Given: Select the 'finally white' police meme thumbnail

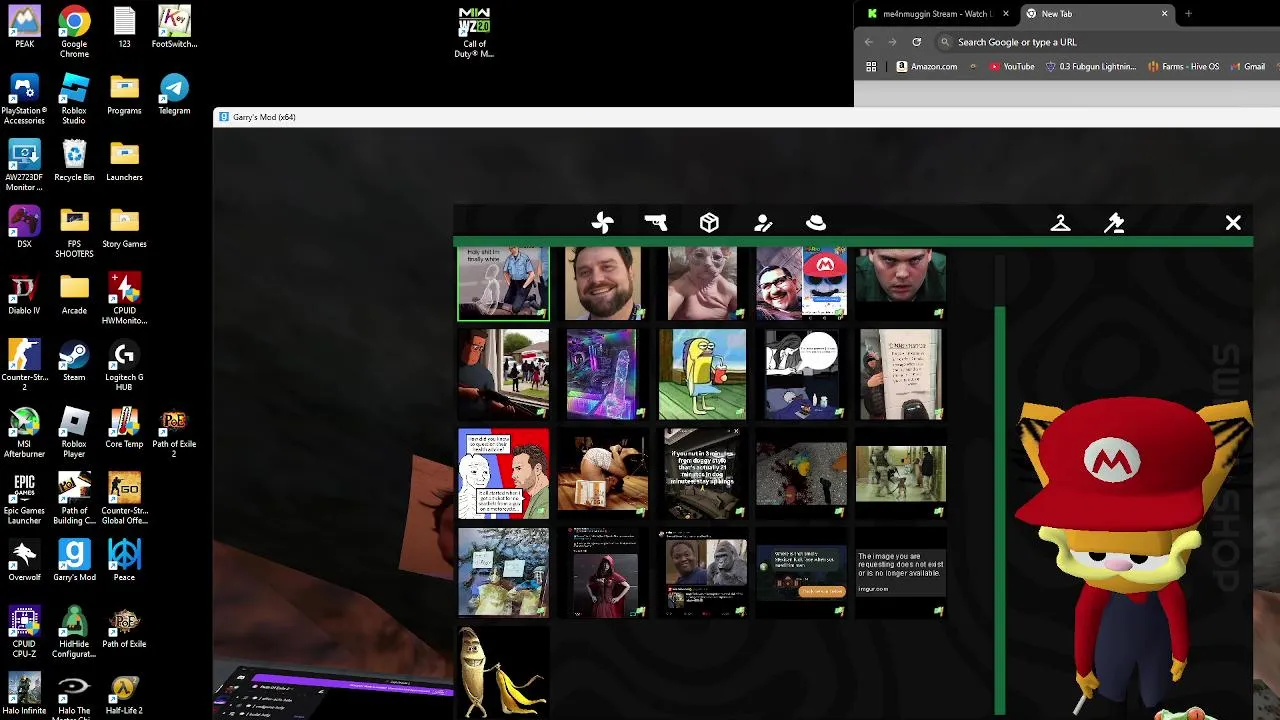Looking at the screenshot, I should [503, 284].
